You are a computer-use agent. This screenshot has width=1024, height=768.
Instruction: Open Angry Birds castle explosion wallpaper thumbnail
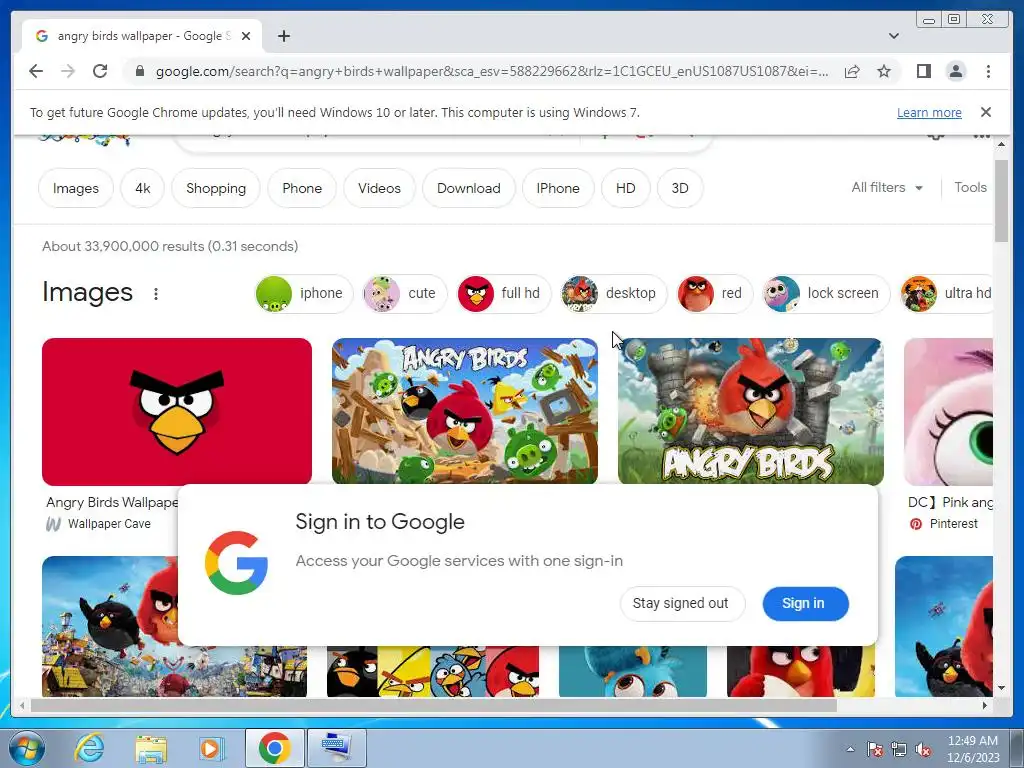point(751,411)
